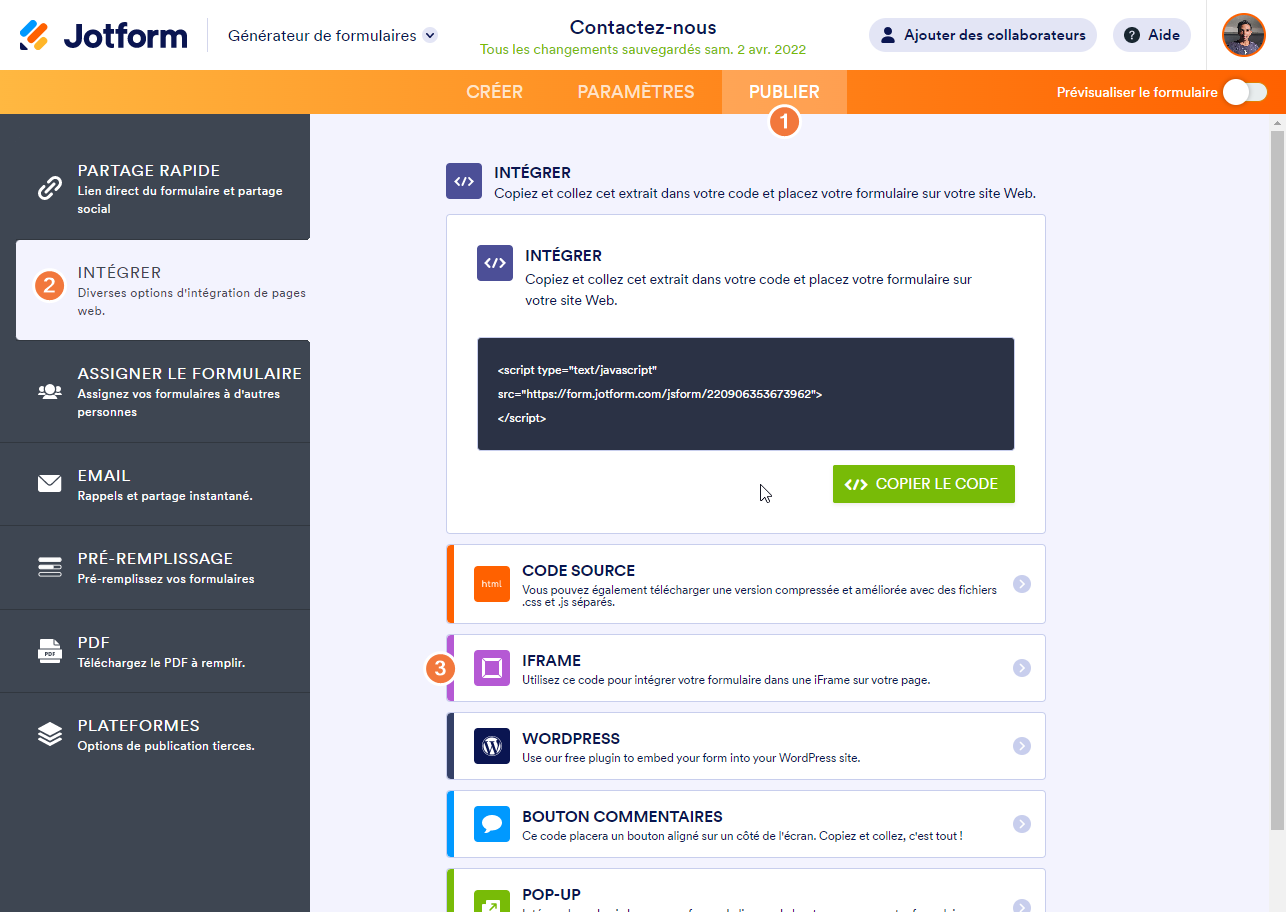The width and height of the screenshot is (1286, 912).
Task: Switch to the Publier tab
Action: pos(784,92)
